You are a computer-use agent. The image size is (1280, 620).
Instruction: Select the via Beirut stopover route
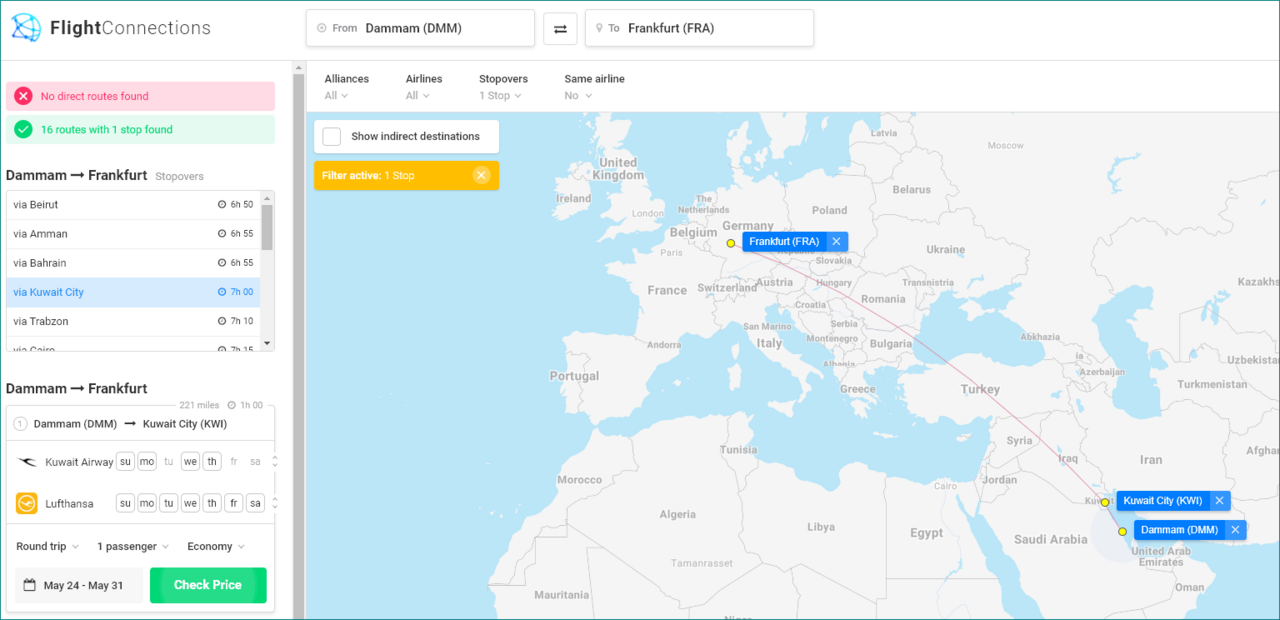coord(133,205)
